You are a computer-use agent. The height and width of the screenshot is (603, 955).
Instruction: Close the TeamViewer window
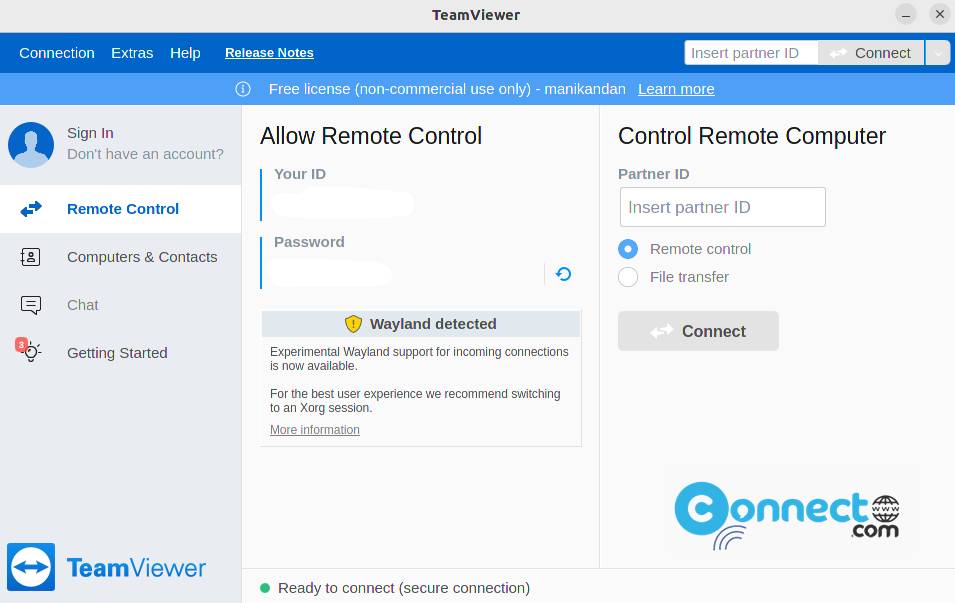pyautogui.click(x=940, y=14)
